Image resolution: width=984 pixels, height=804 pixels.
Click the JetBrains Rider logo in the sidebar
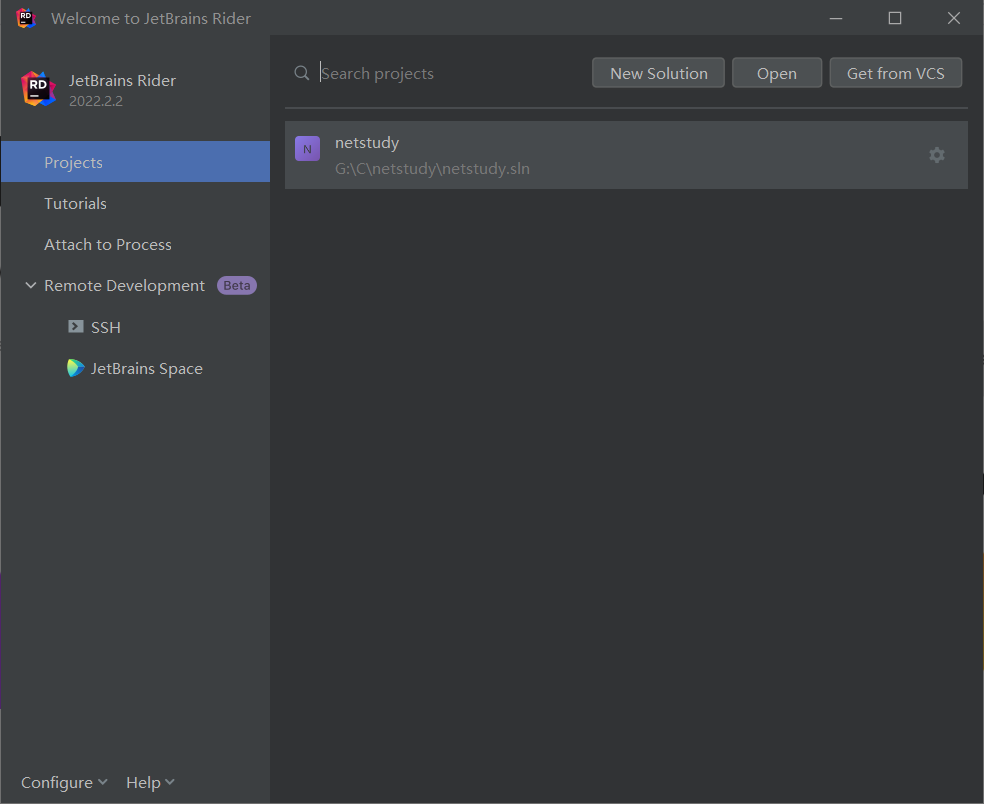(38, 88)
